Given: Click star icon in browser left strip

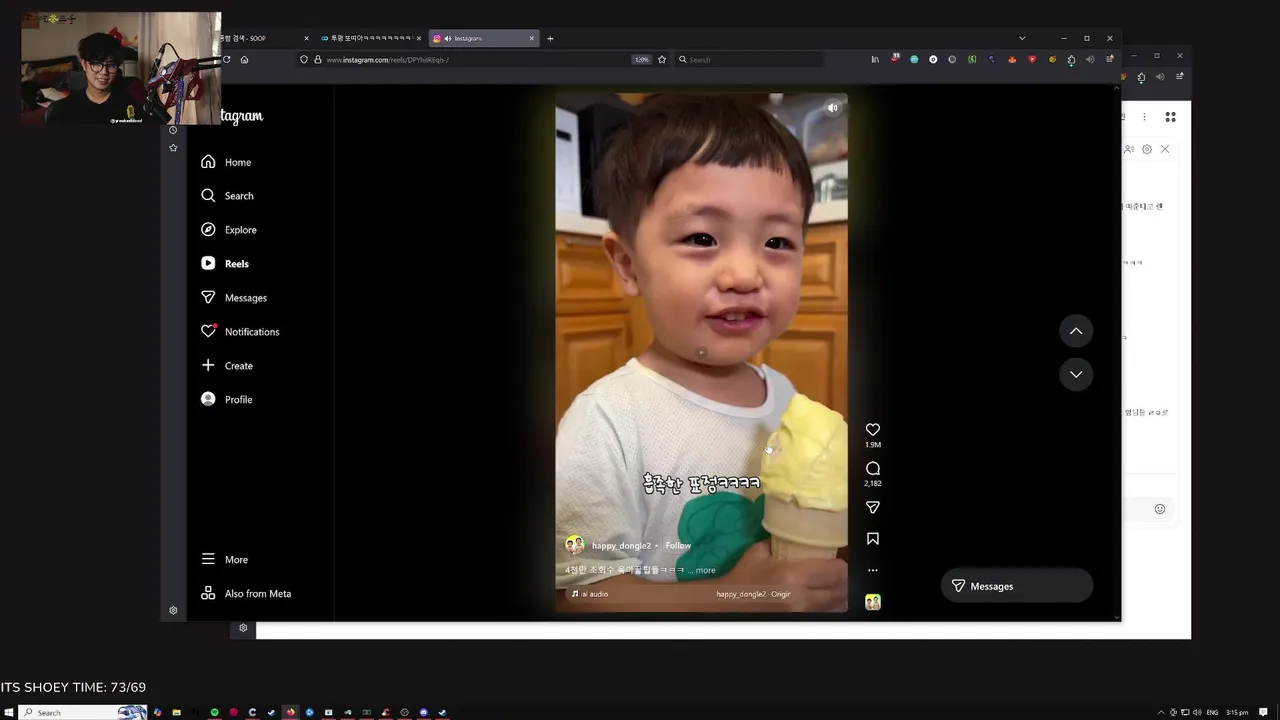Looking at the screenshot, I should tap(173, 148).
